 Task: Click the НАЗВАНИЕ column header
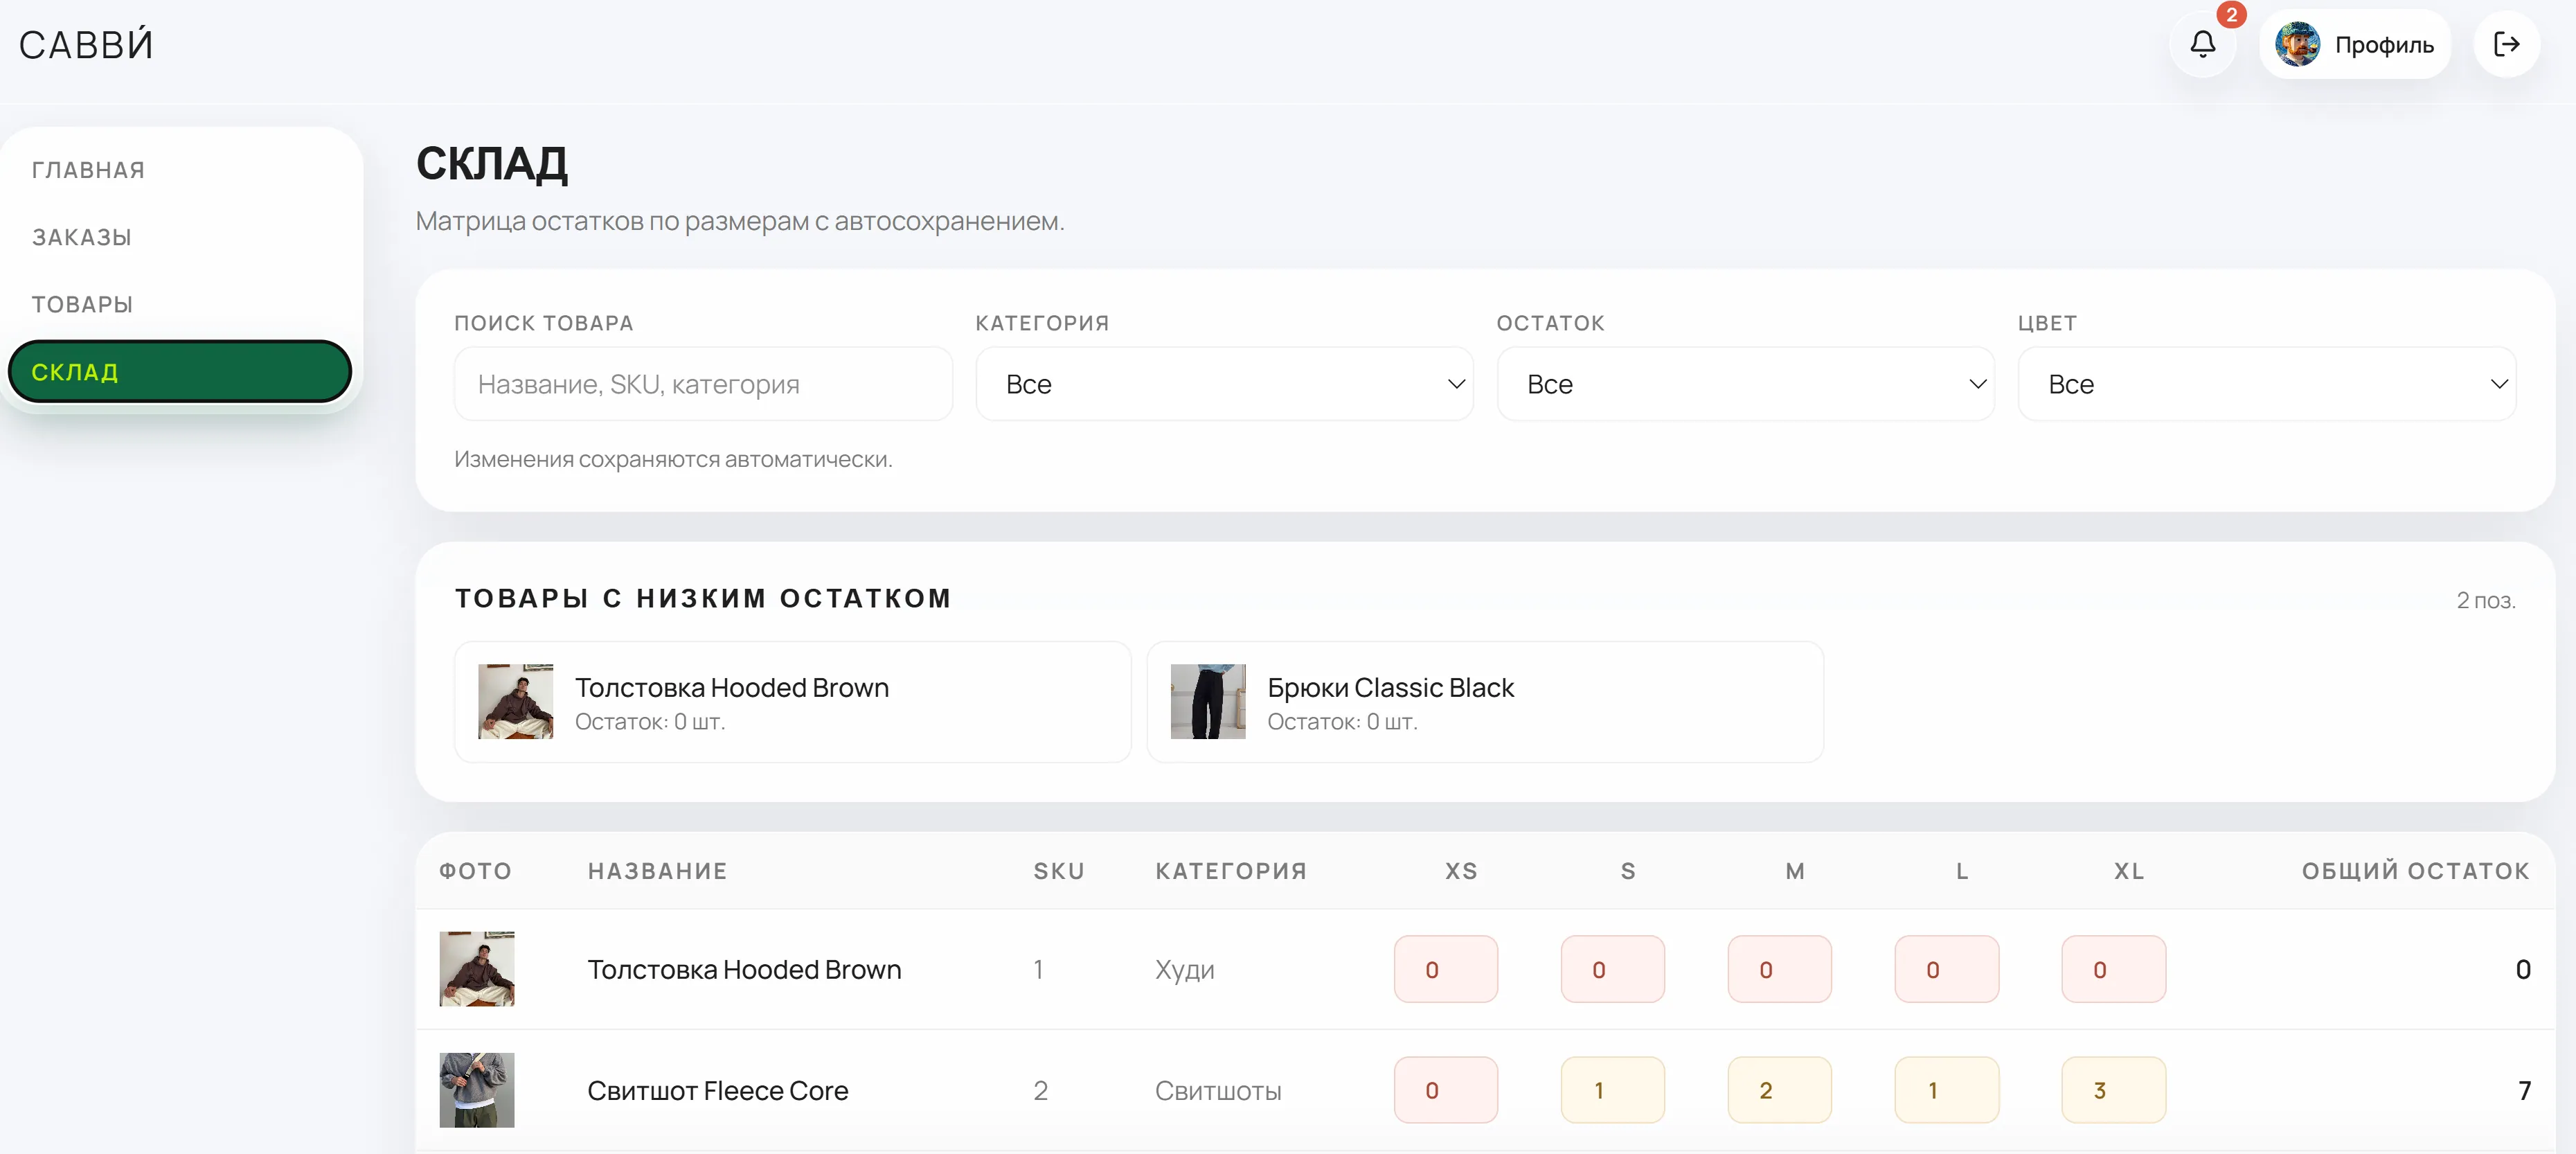(657, 871)
